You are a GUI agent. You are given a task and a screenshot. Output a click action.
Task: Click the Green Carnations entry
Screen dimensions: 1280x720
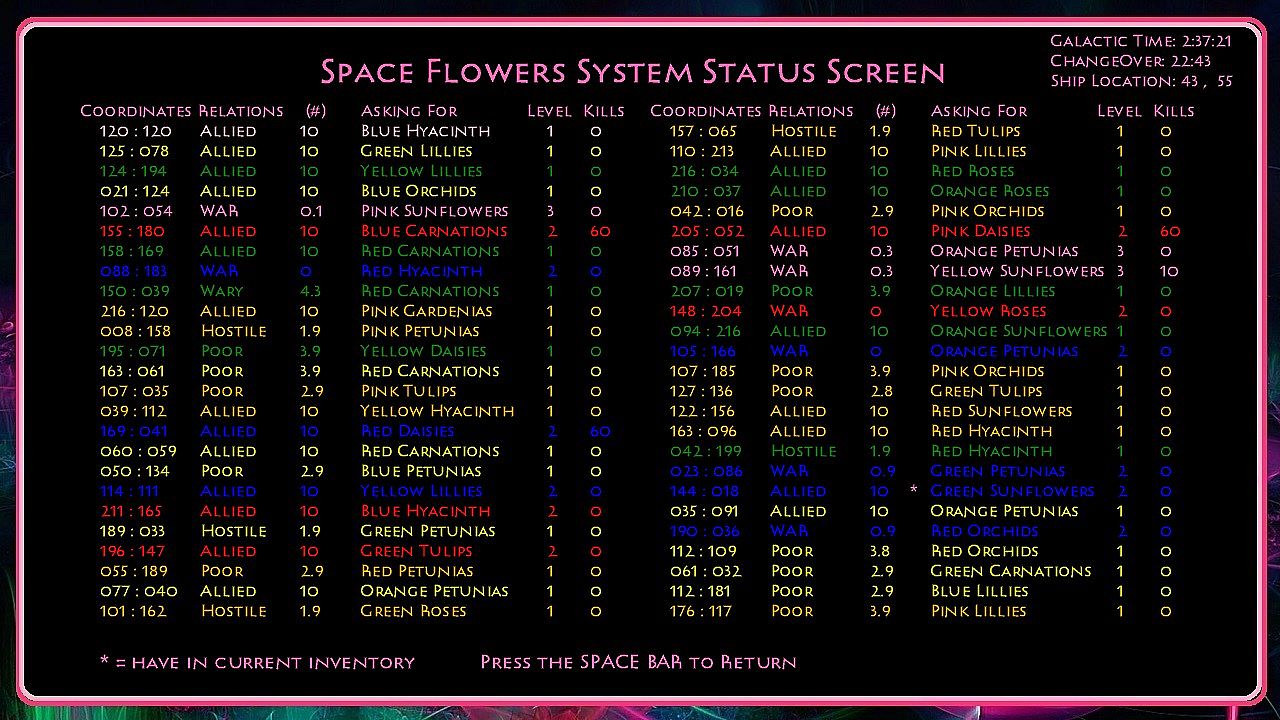click(1011, 571)
